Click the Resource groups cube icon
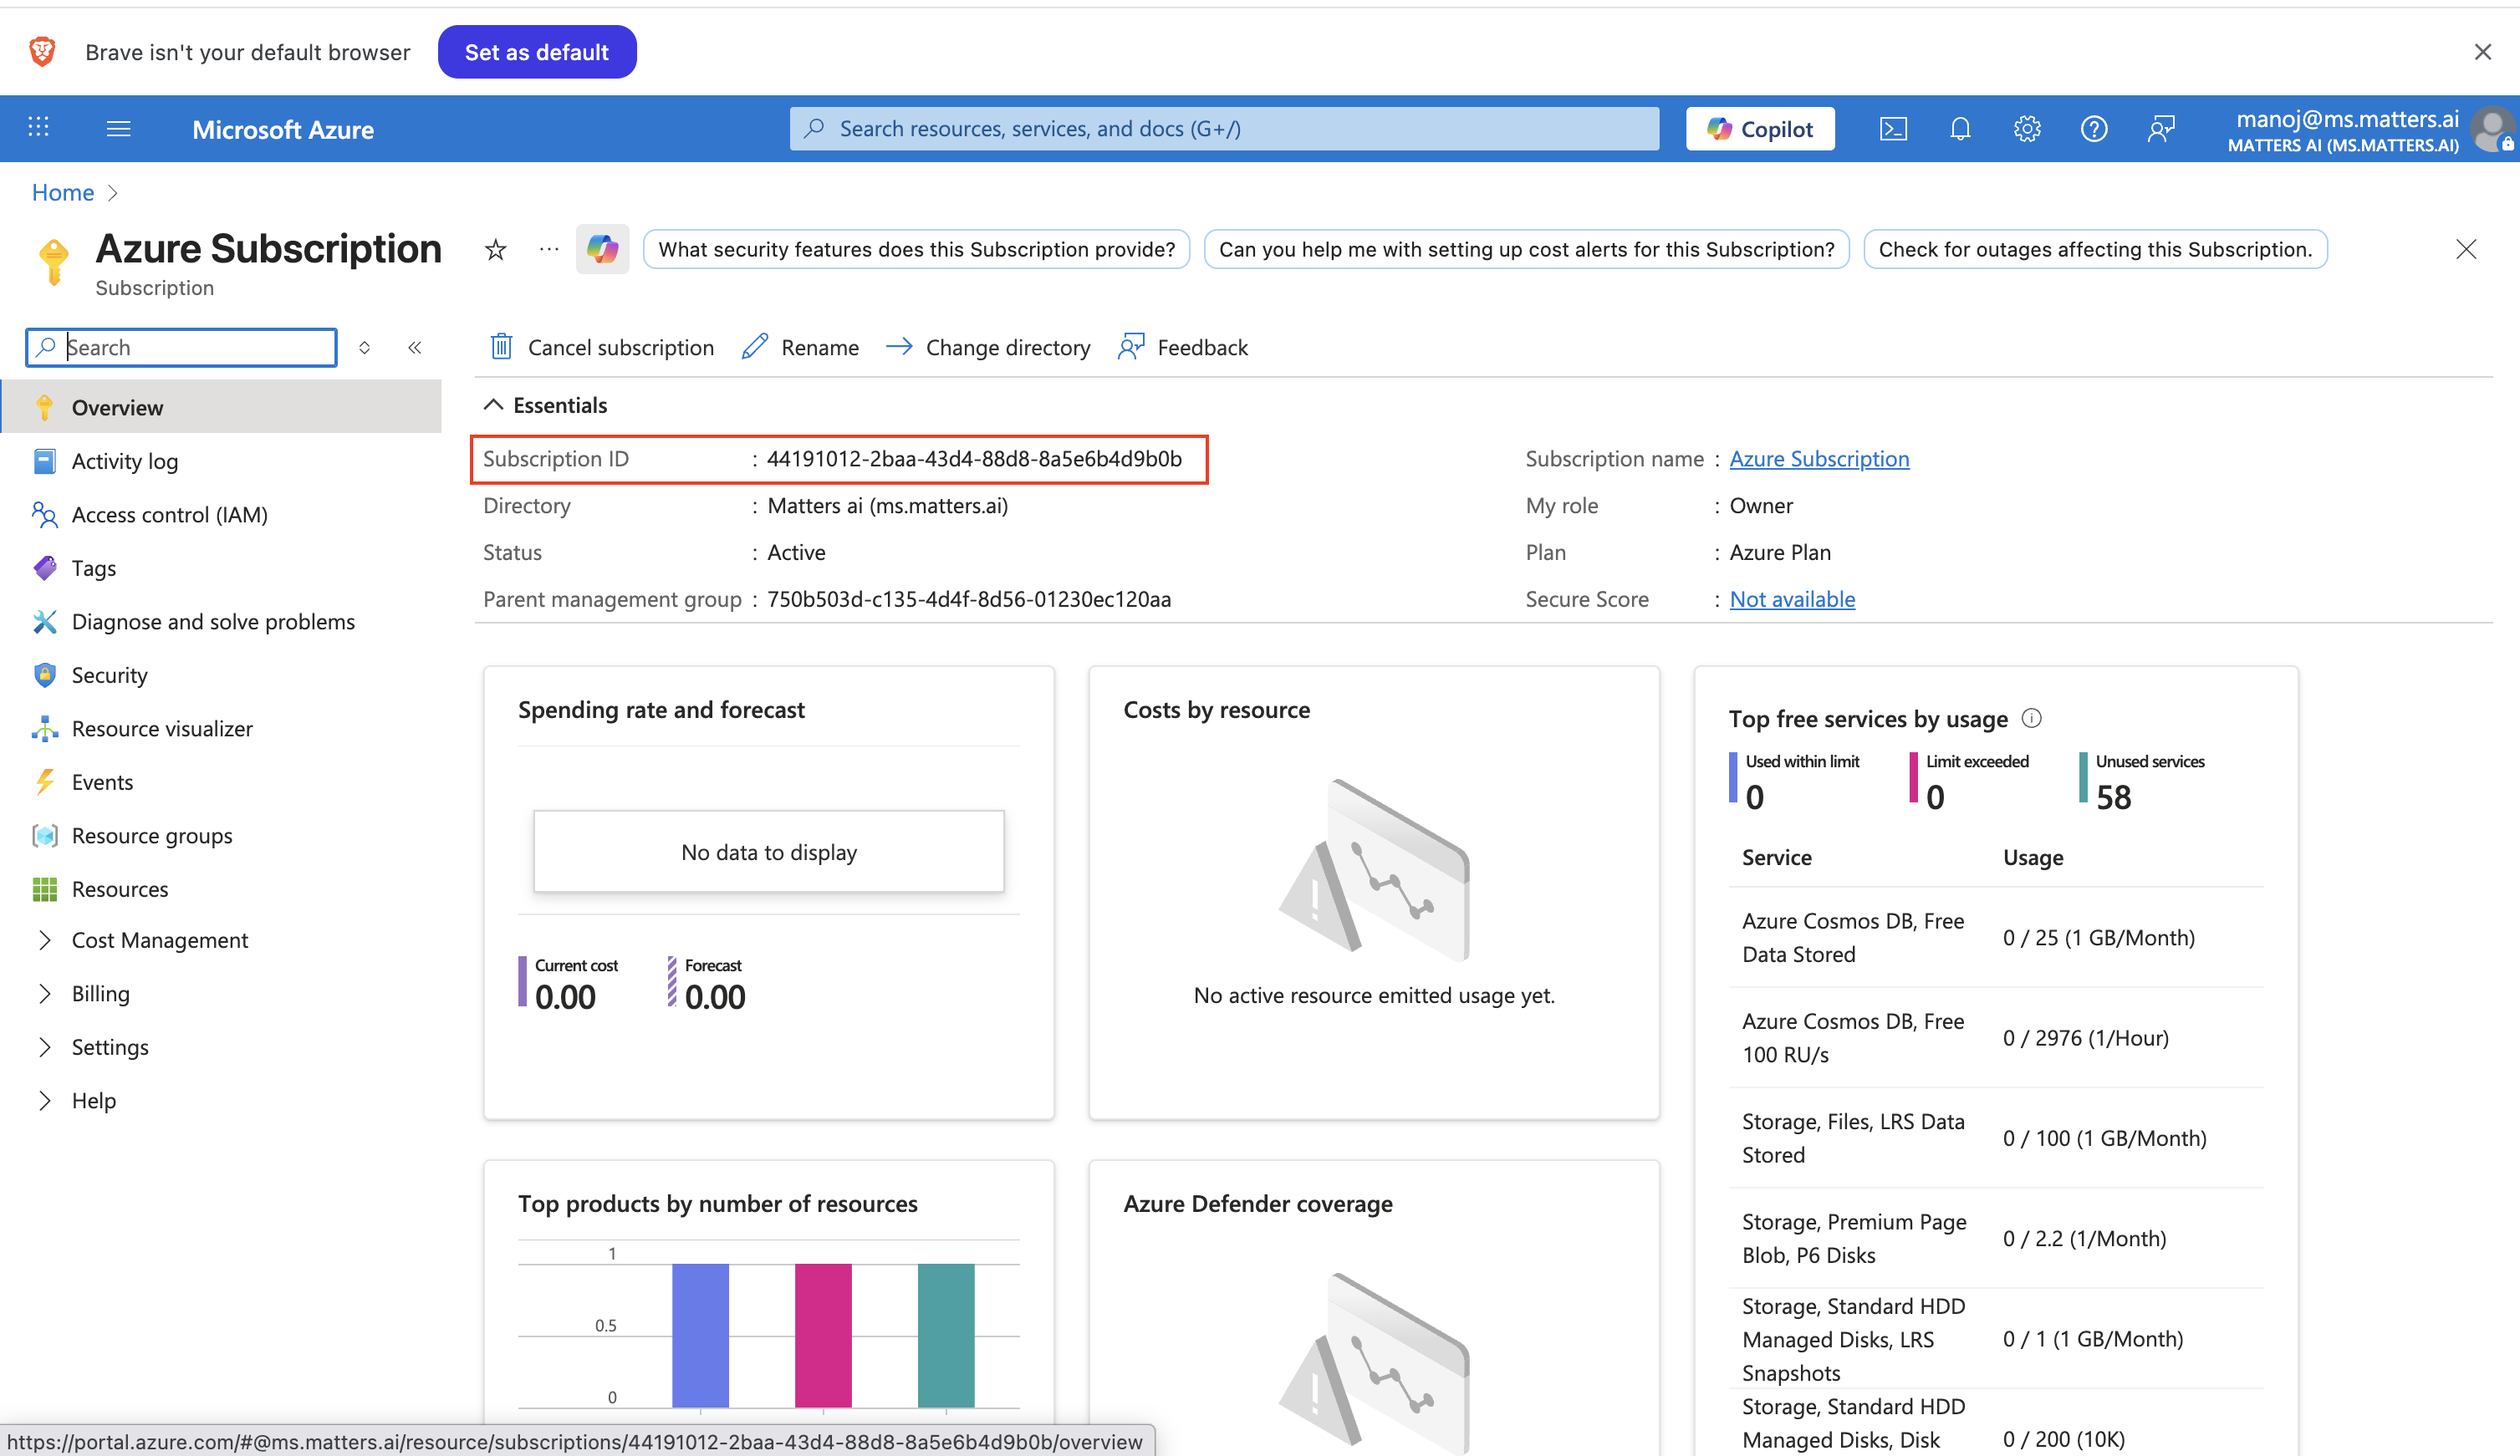Viewport: 2520px width, 1456px height. 44,835
